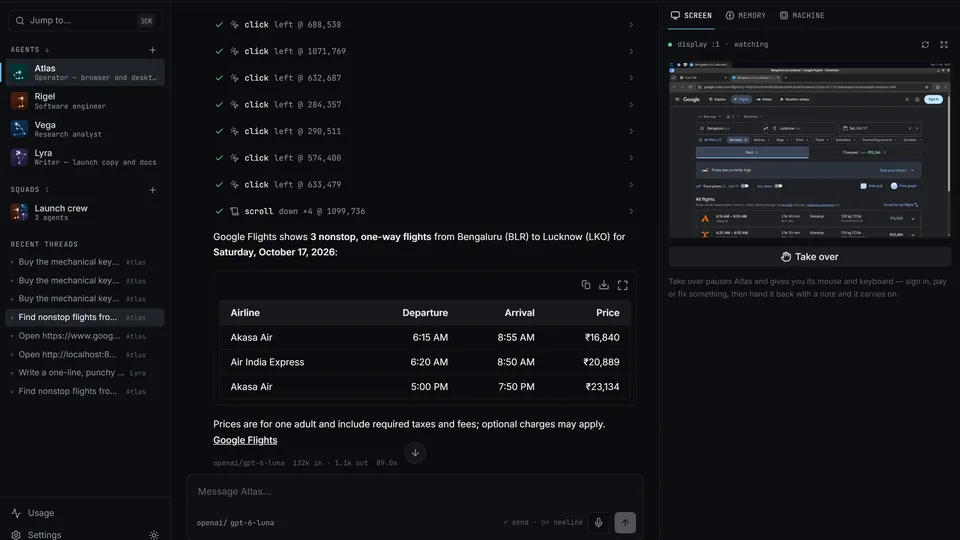Switch to the MEMORY tab
960x540 pixels.
(746, 15)
